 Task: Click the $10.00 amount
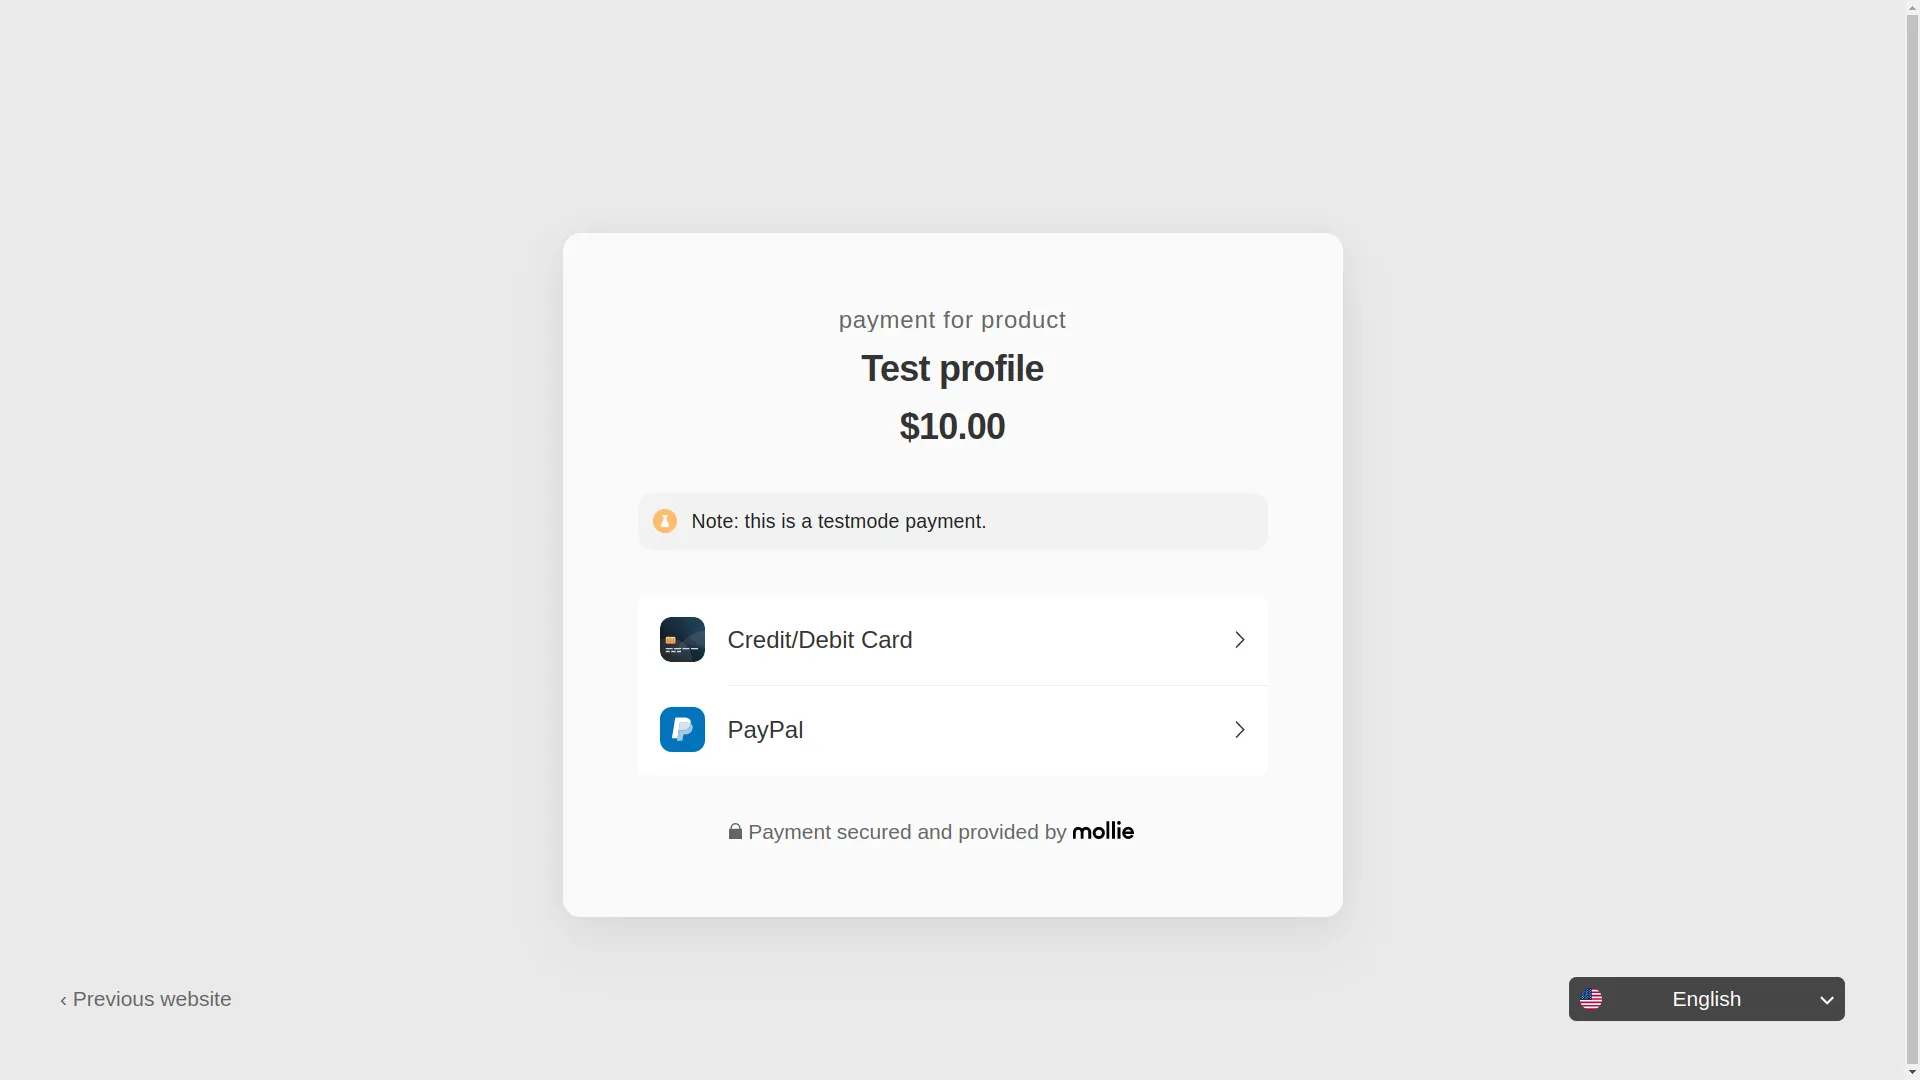(x=952, y=427)
